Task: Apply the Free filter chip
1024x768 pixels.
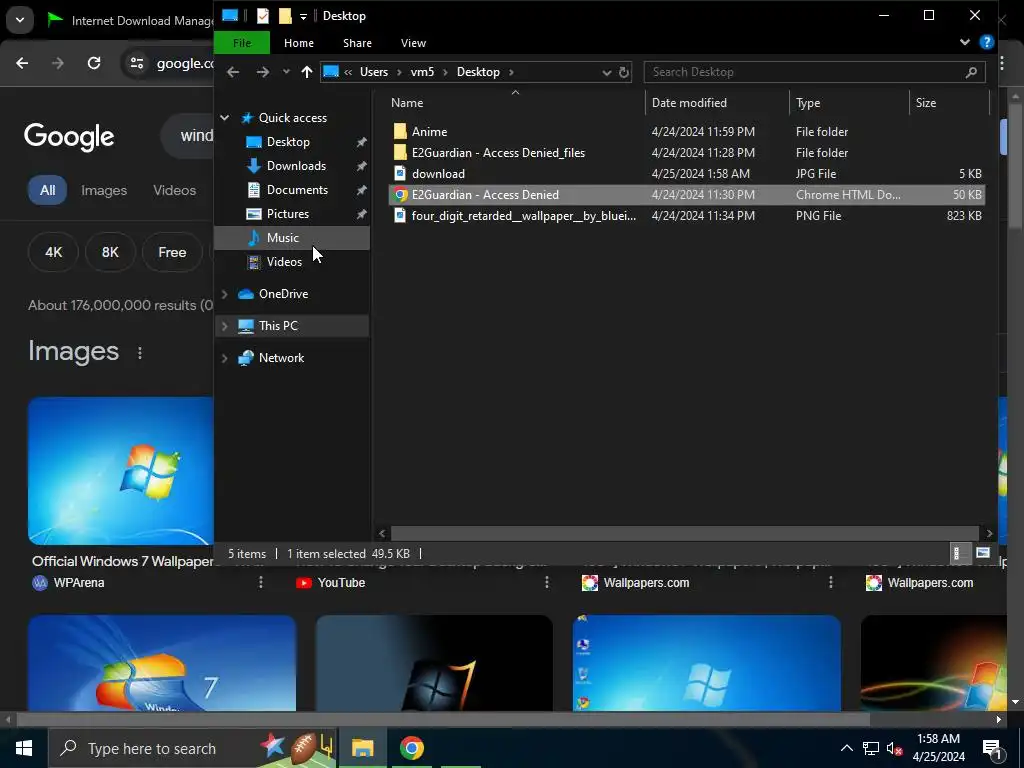Action: click(172, 252)
